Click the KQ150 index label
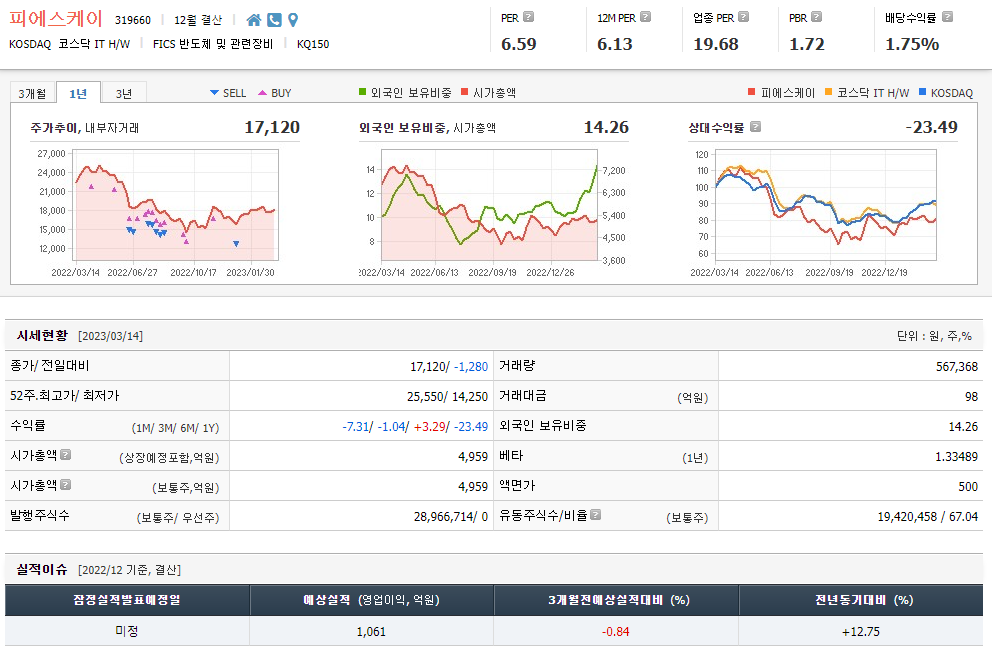Screen dimensions: 992x655 (x=313, y=44)
